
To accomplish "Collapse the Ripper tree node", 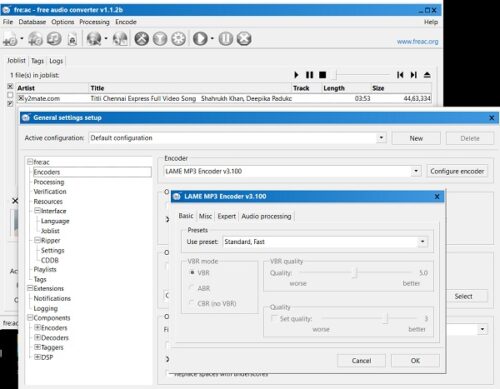I will tap(37, 240).
